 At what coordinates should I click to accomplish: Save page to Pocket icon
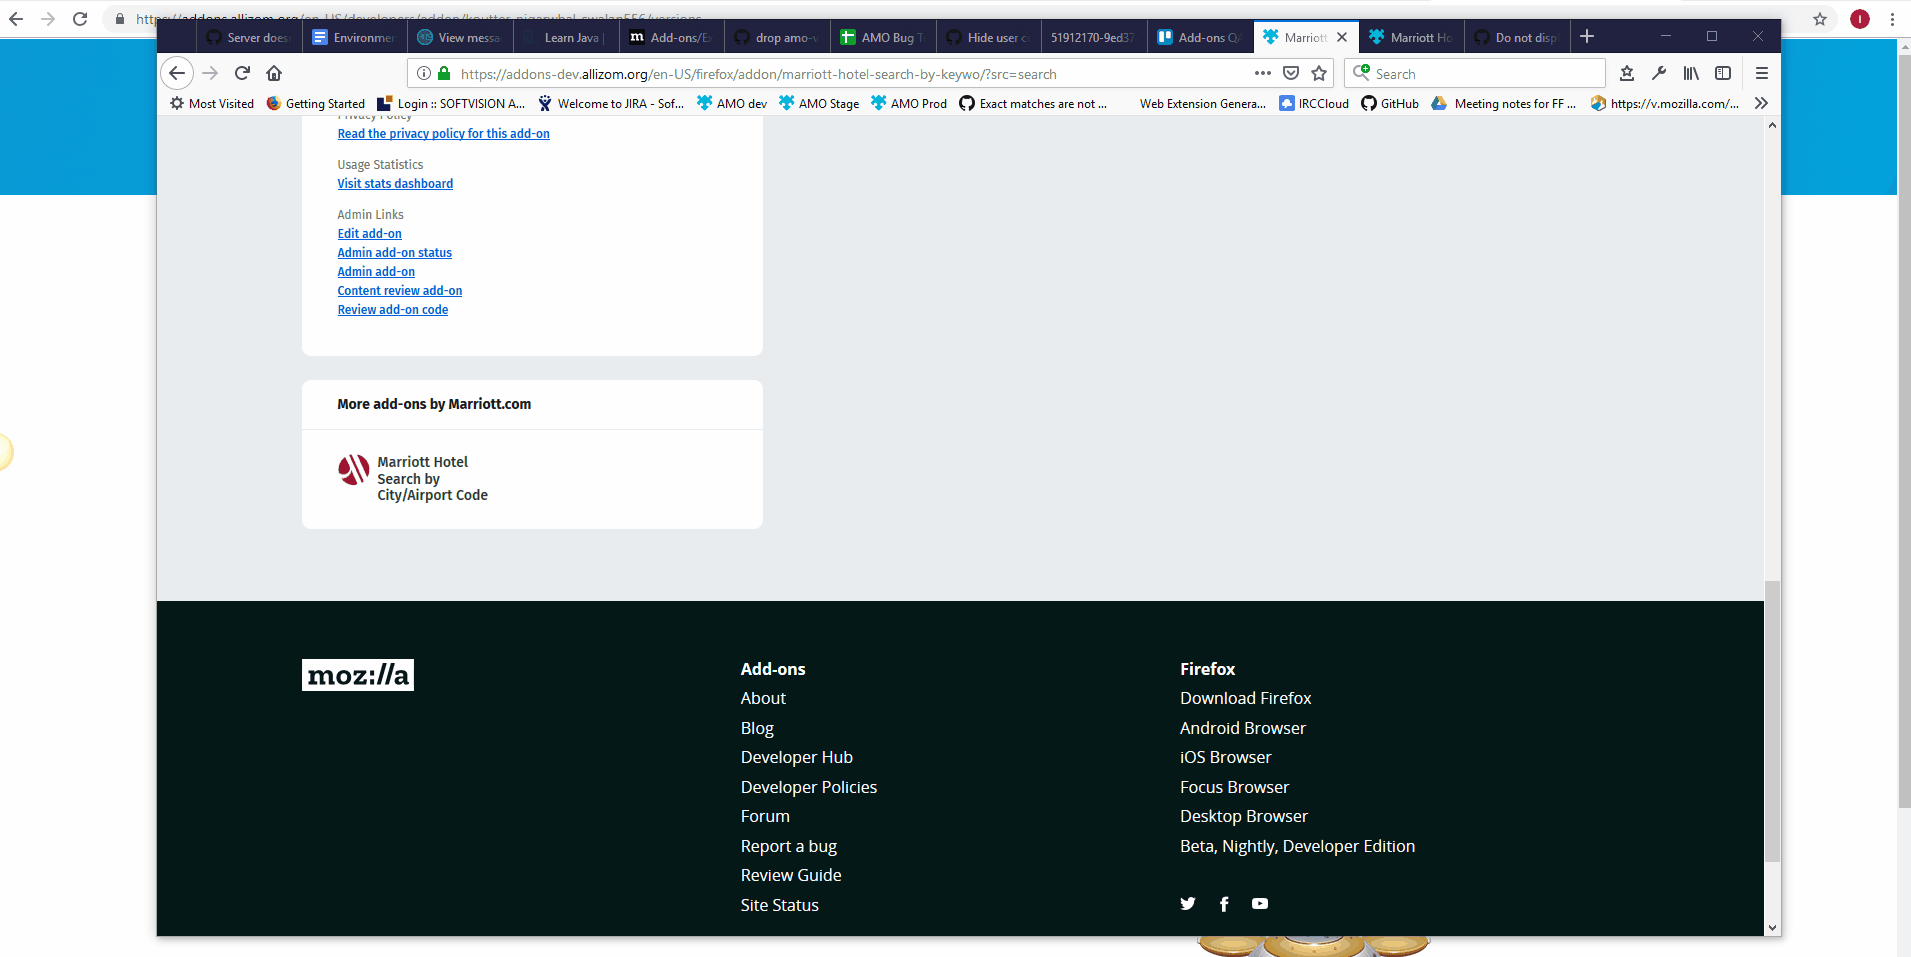click(x=1291, y=73)
